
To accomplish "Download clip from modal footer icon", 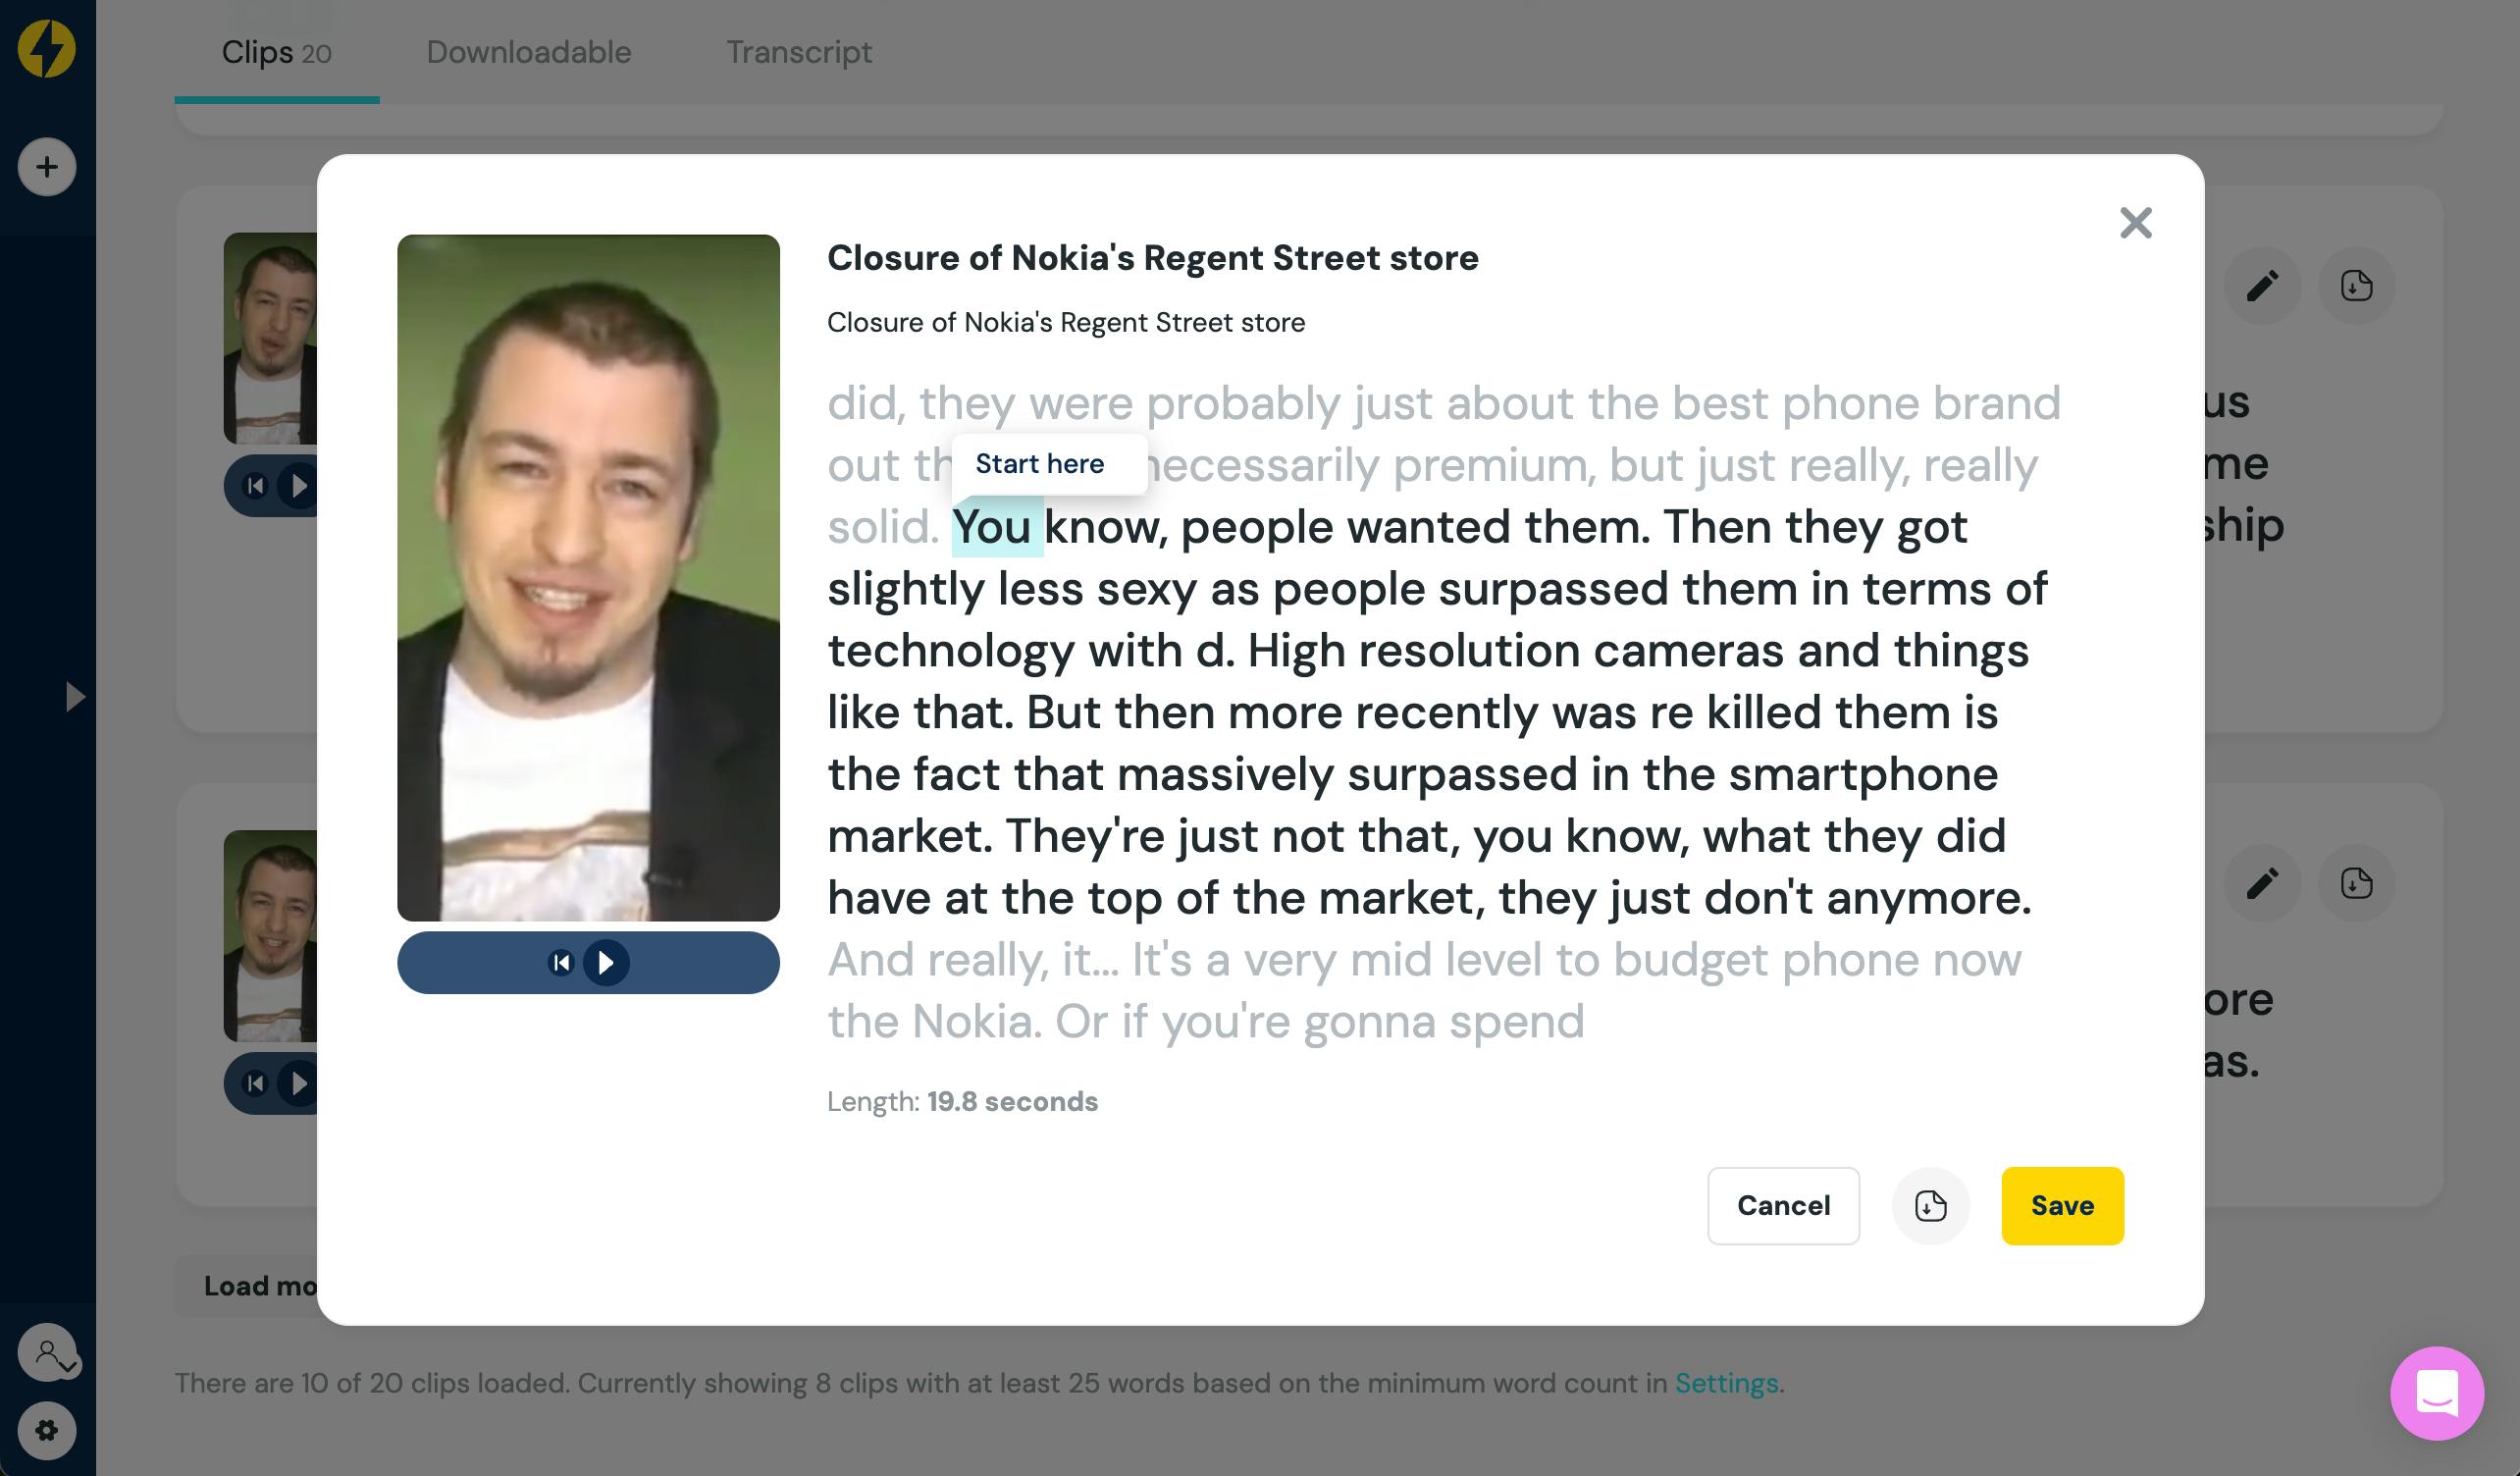I will coord(1930,1205).
